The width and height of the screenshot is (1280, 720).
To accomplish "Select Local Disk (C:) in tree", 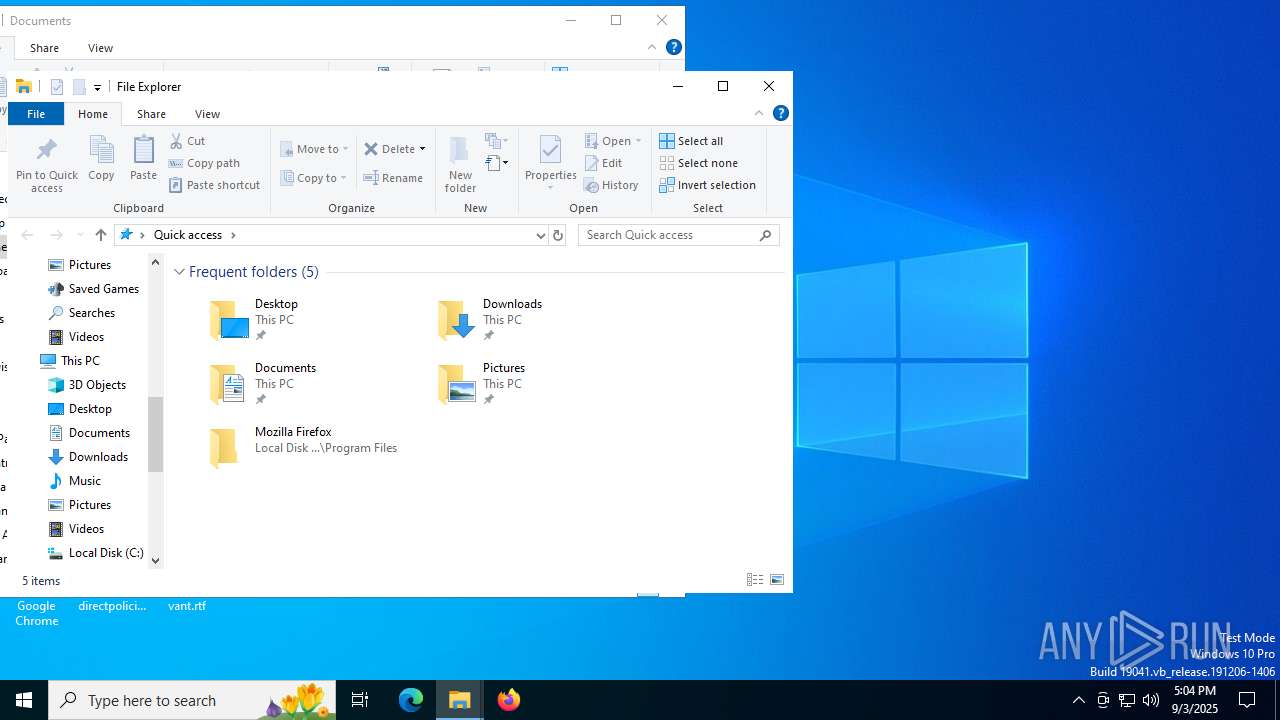I will pyautogui.click(x=96, y=553).
